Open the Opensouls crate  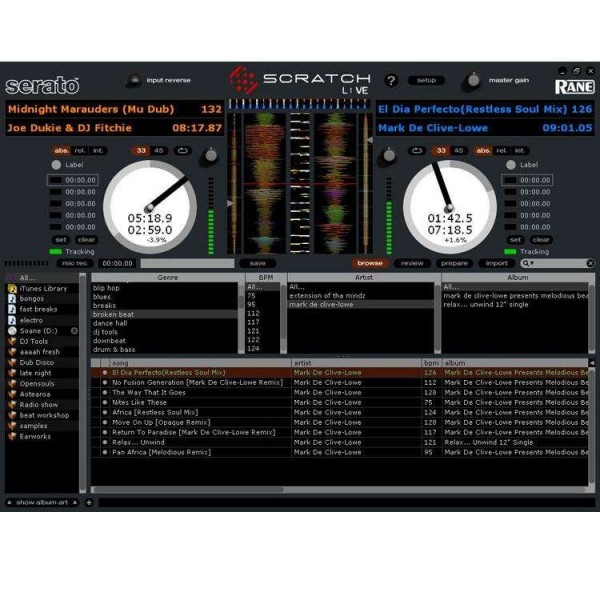tap(42, 383)
